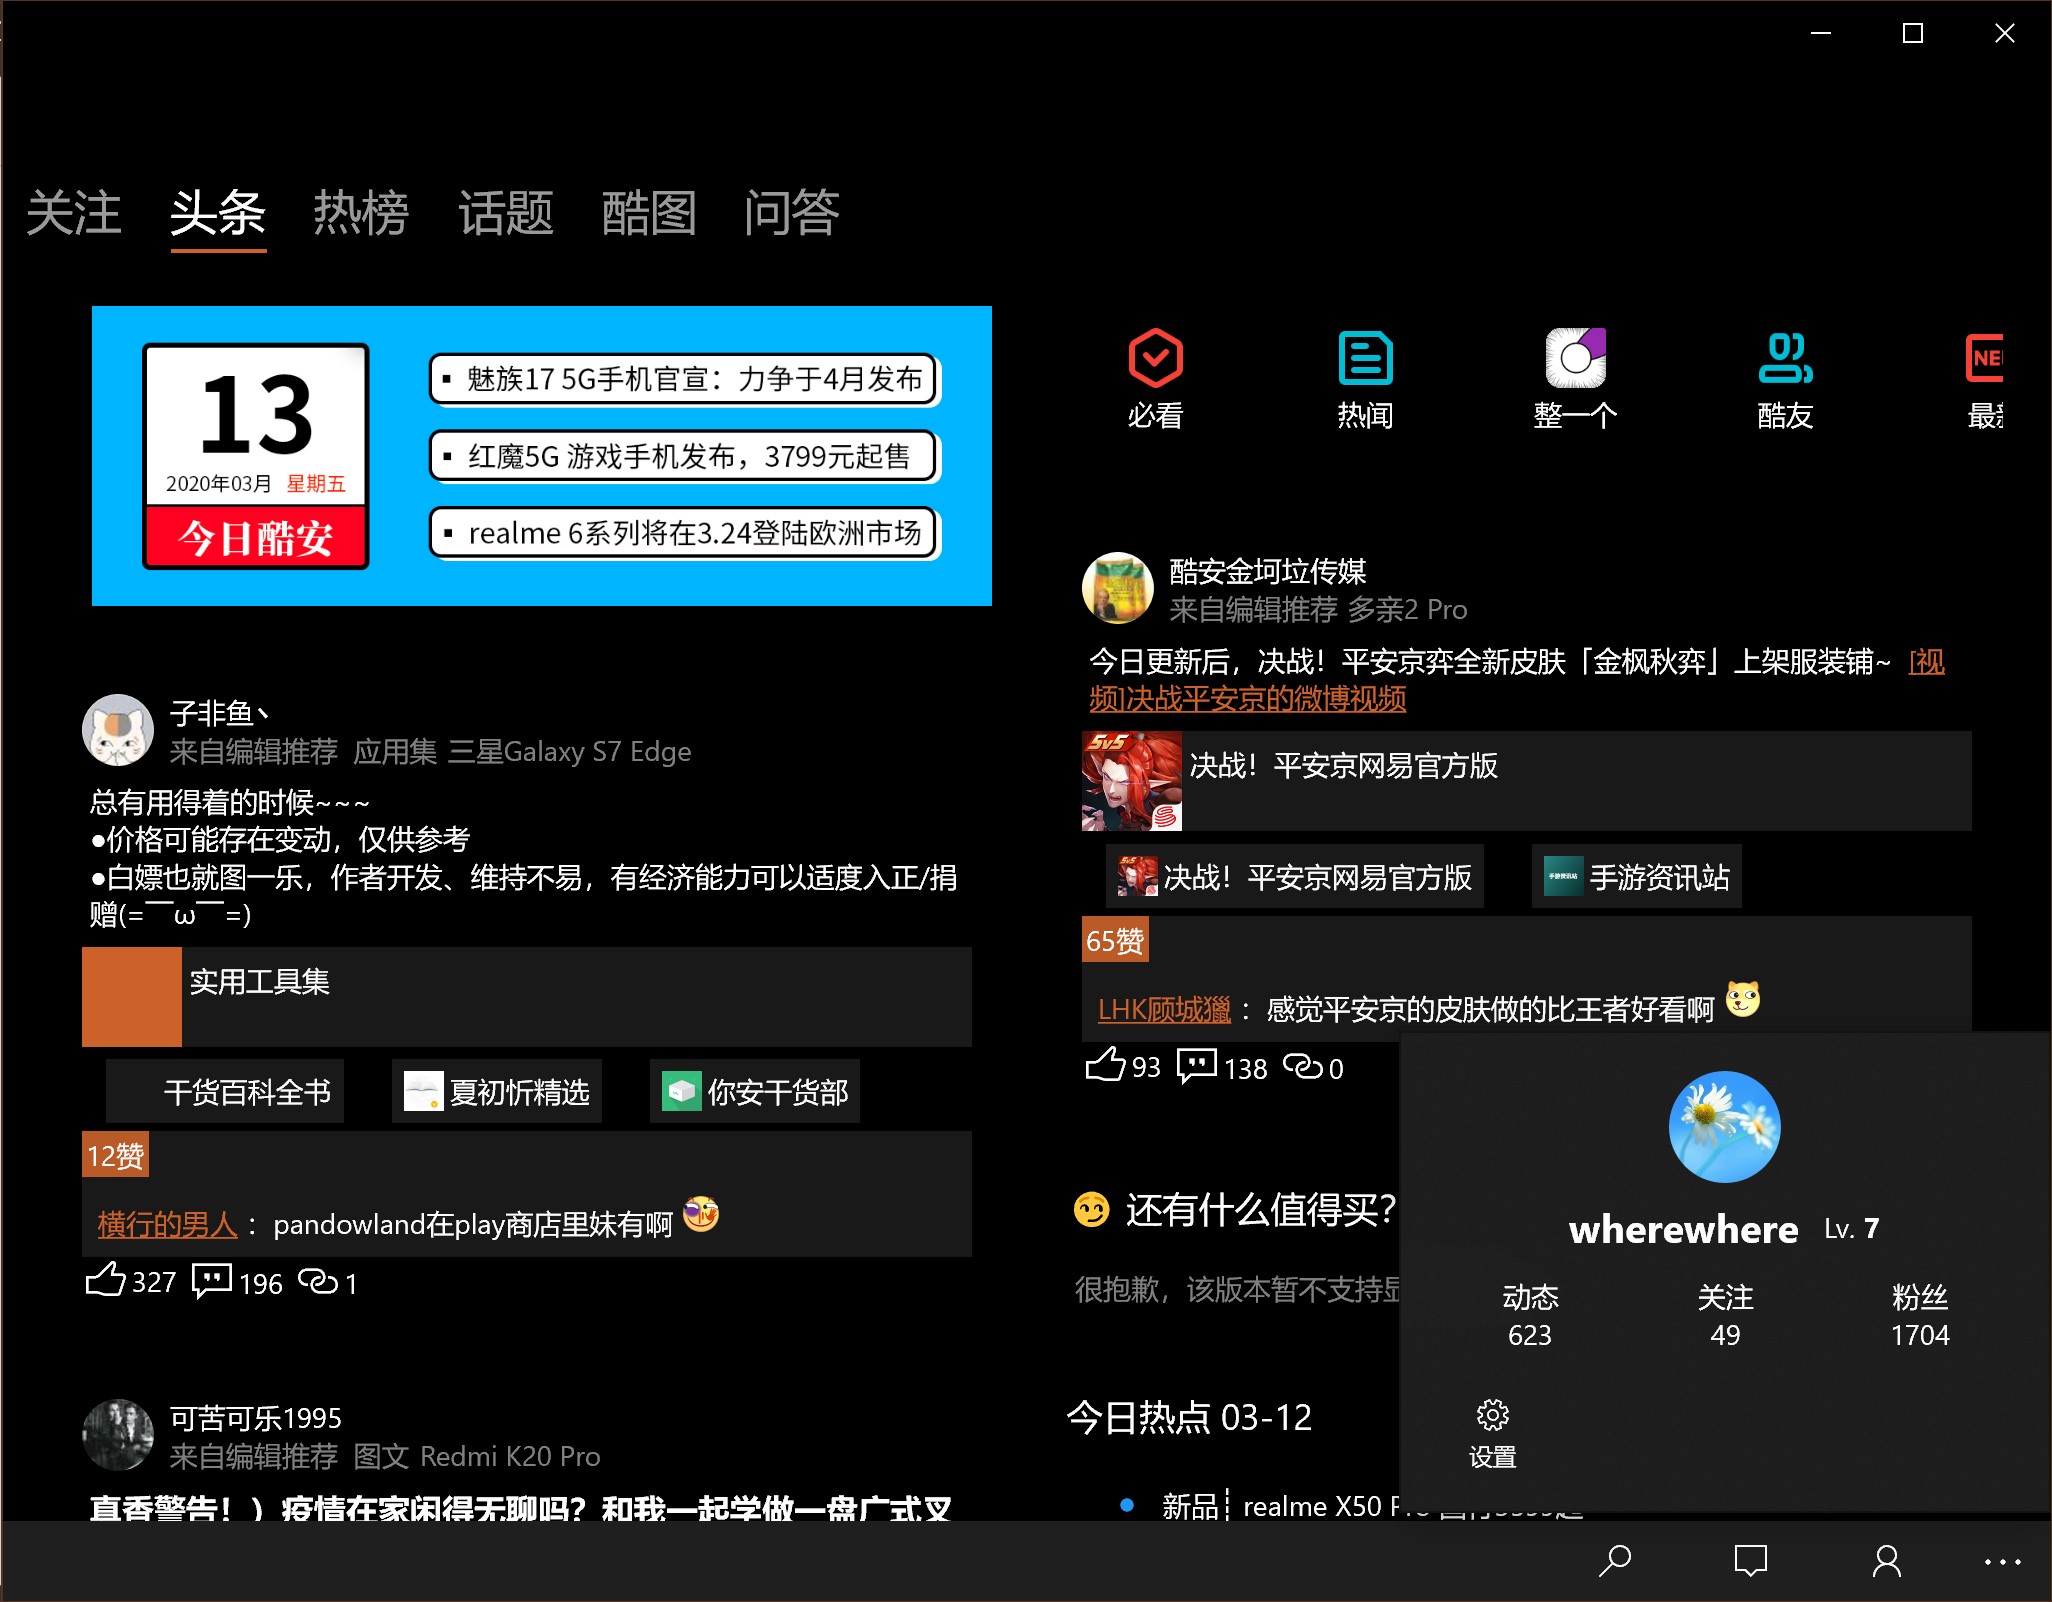Switch to the 热榜 tab
The width and height of the screenshot is (2052, 1602).
tap(361, 213)
